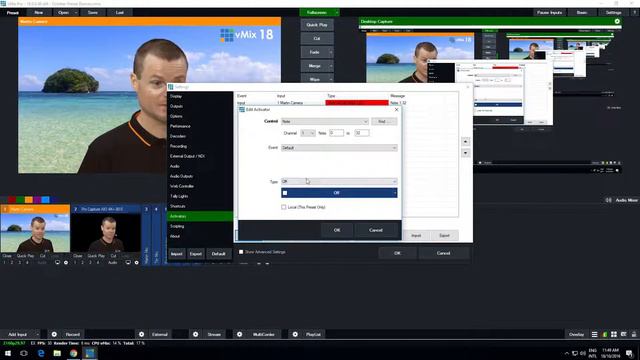The image size is (640, 360).
Task: Open Event dropdown showing Default
Action: [x=339, y=148]
